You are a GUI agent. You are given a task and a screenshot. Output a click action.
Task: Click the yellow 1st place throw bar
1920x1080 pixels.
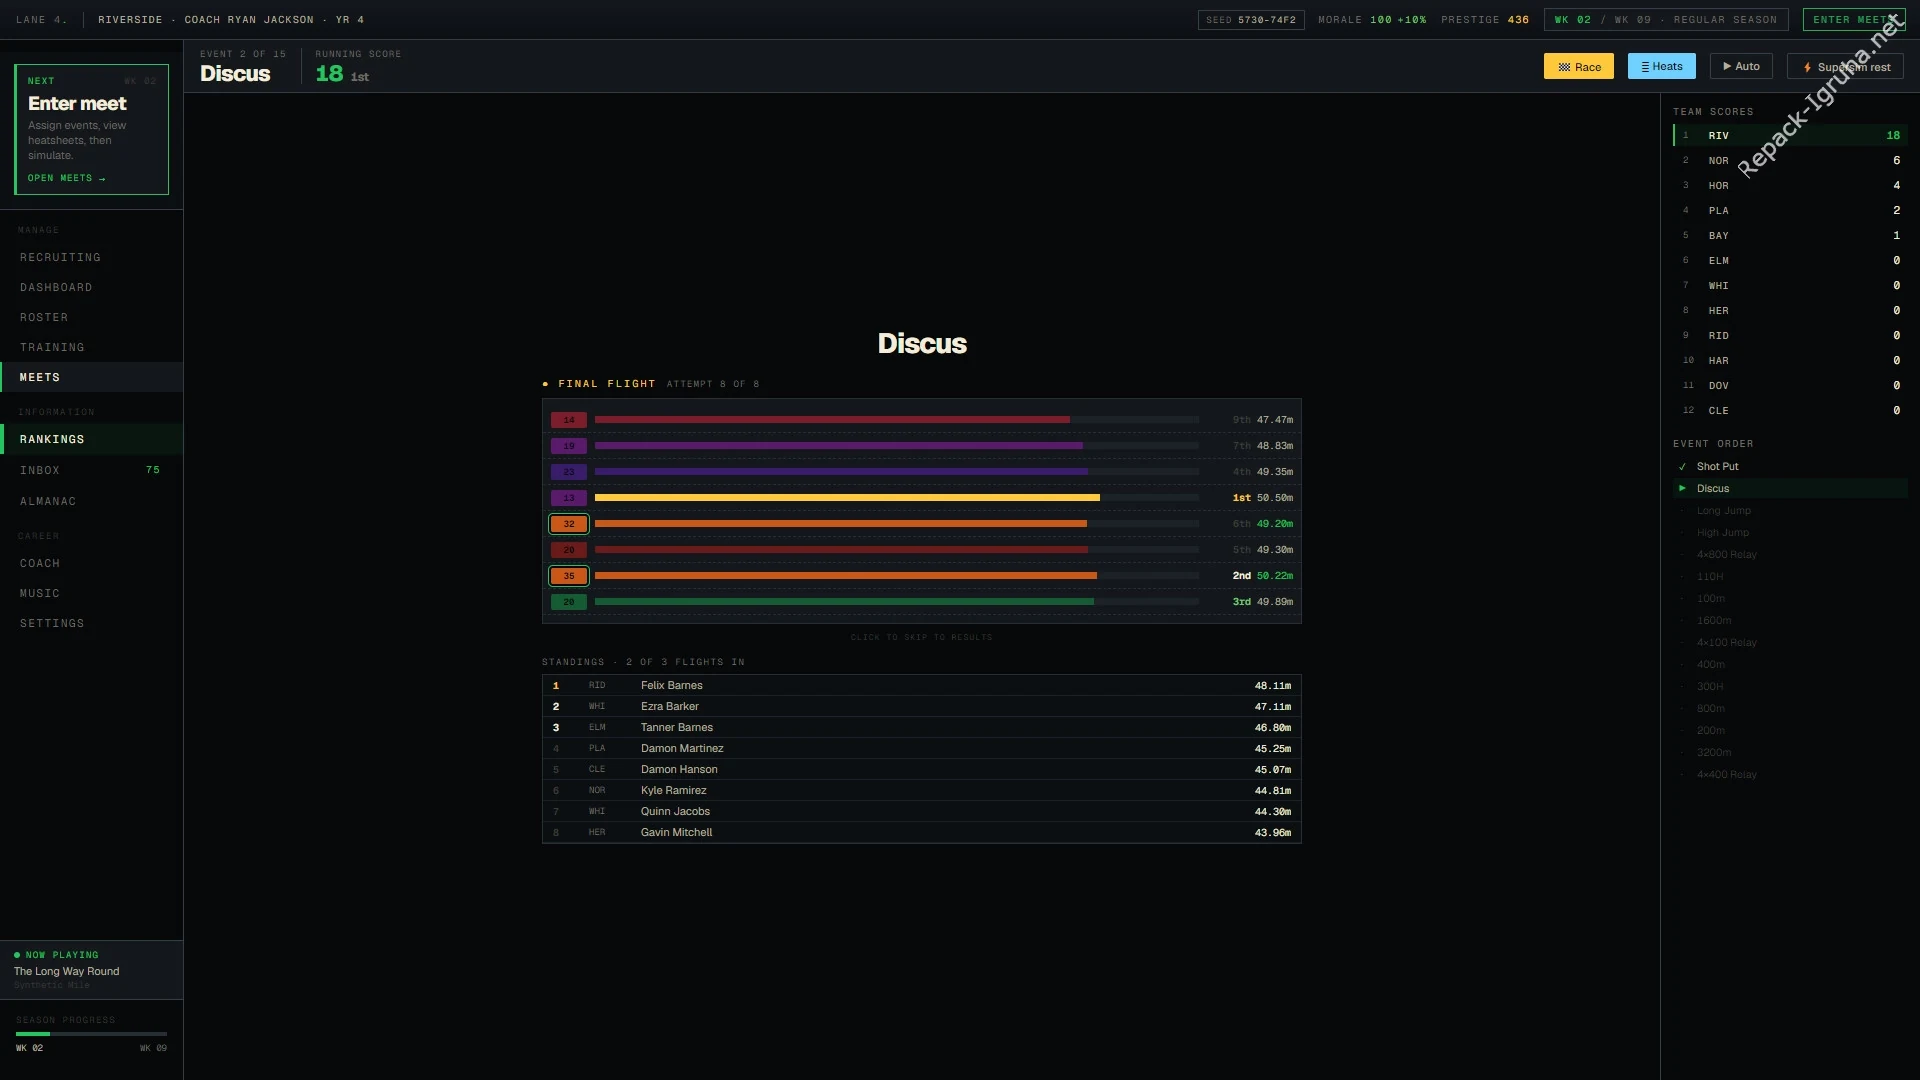[x=847, y=498]
